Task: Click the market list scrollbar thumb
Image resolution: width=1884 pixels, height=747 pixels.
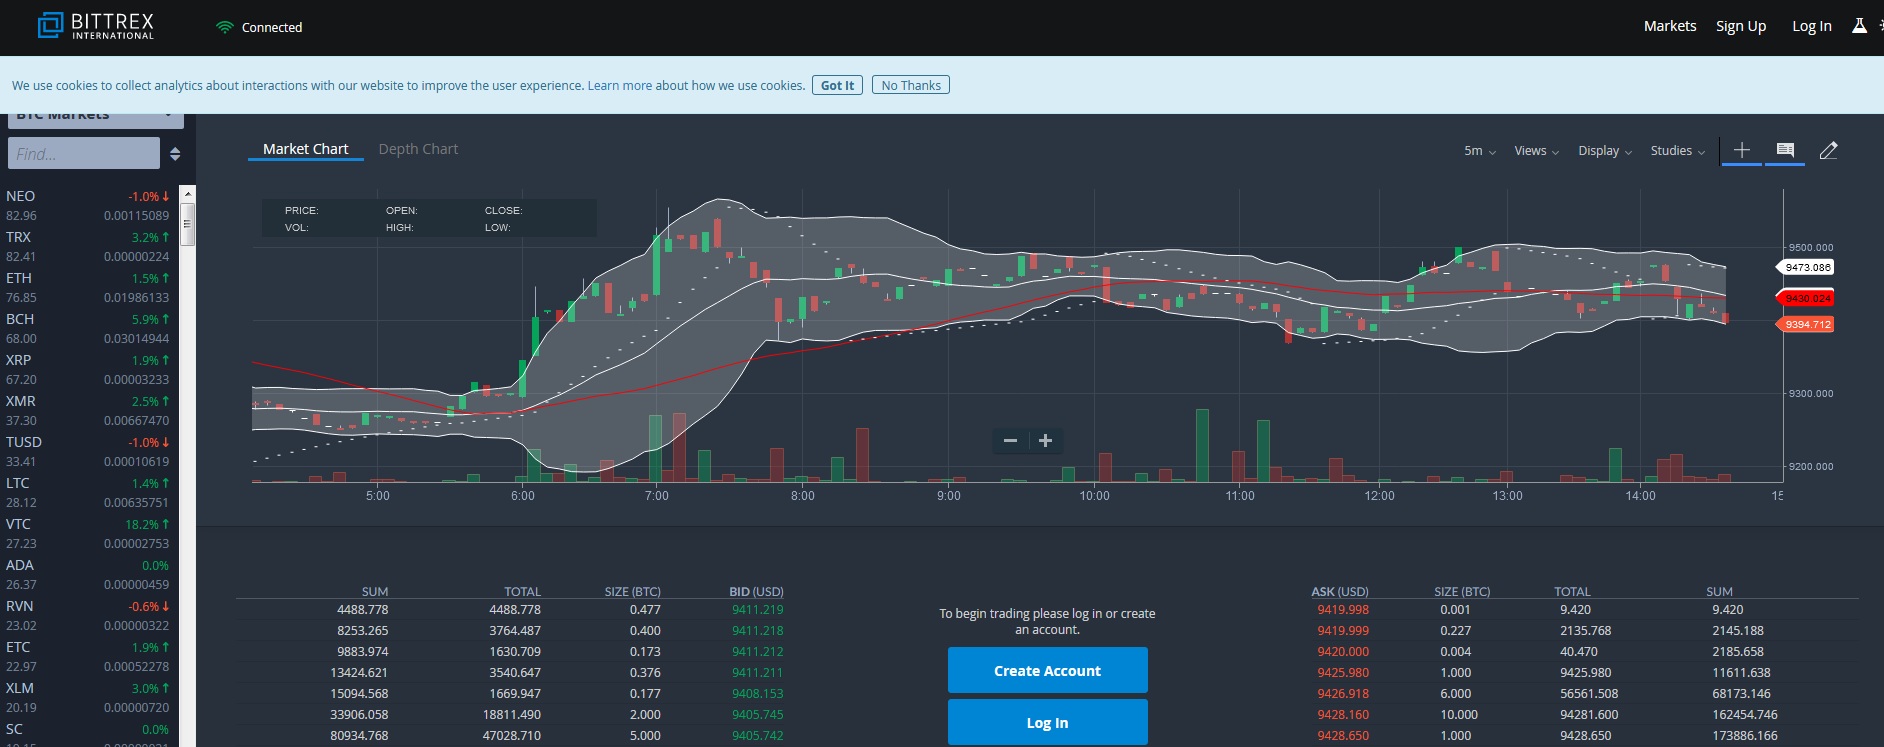Action: click(187, 223)
